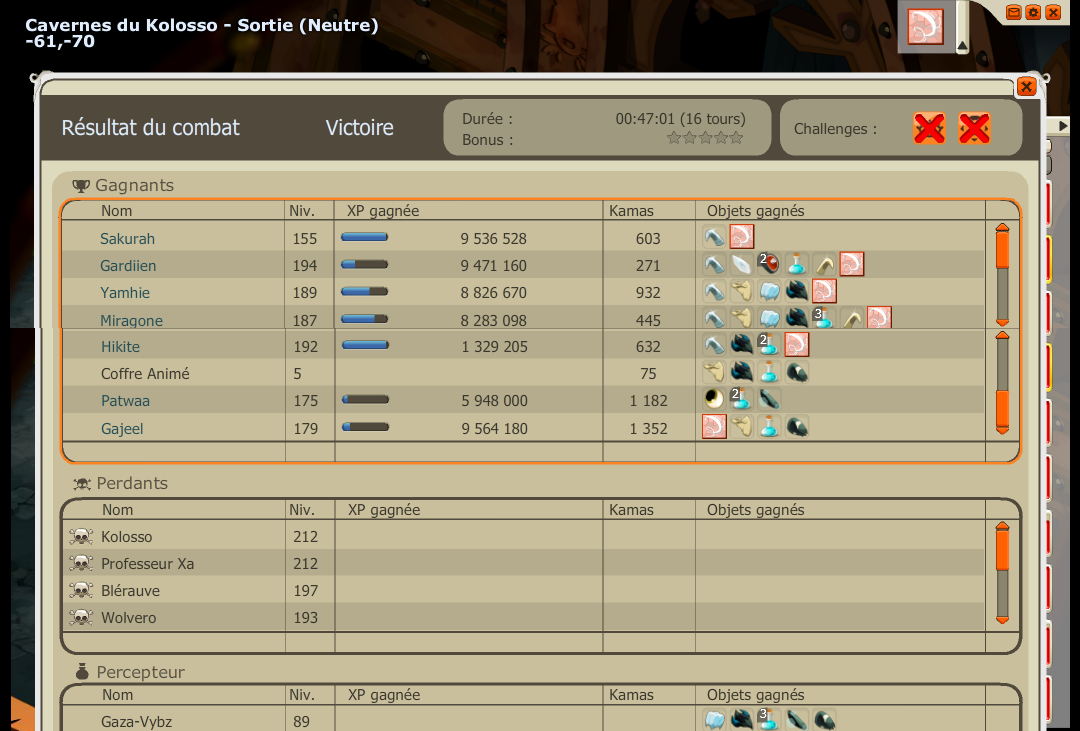The height and width of the screenshot is (731, 1080).
Task: Click Sakurah's XP progress bar
Action: [364, 237]
